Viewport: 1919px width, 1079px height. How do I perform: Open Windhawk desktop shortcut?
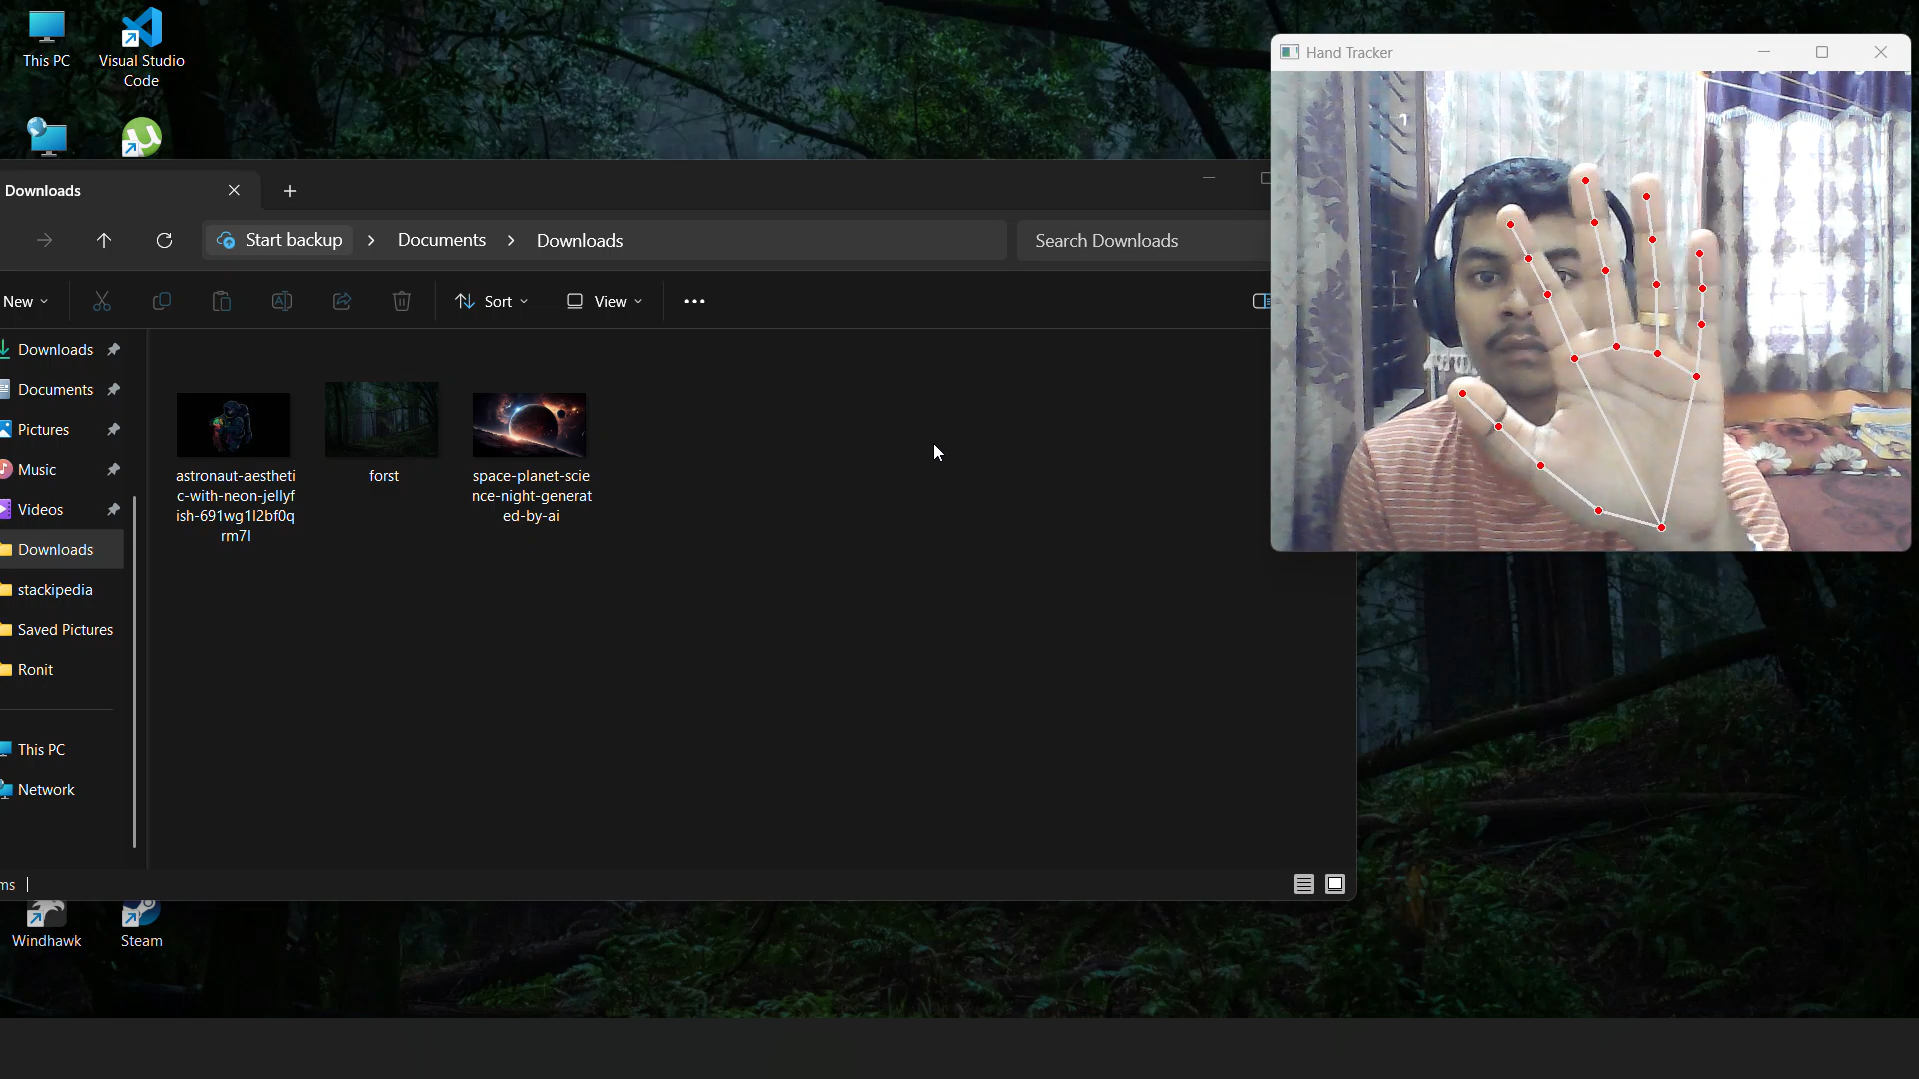(x=46, y=926)
